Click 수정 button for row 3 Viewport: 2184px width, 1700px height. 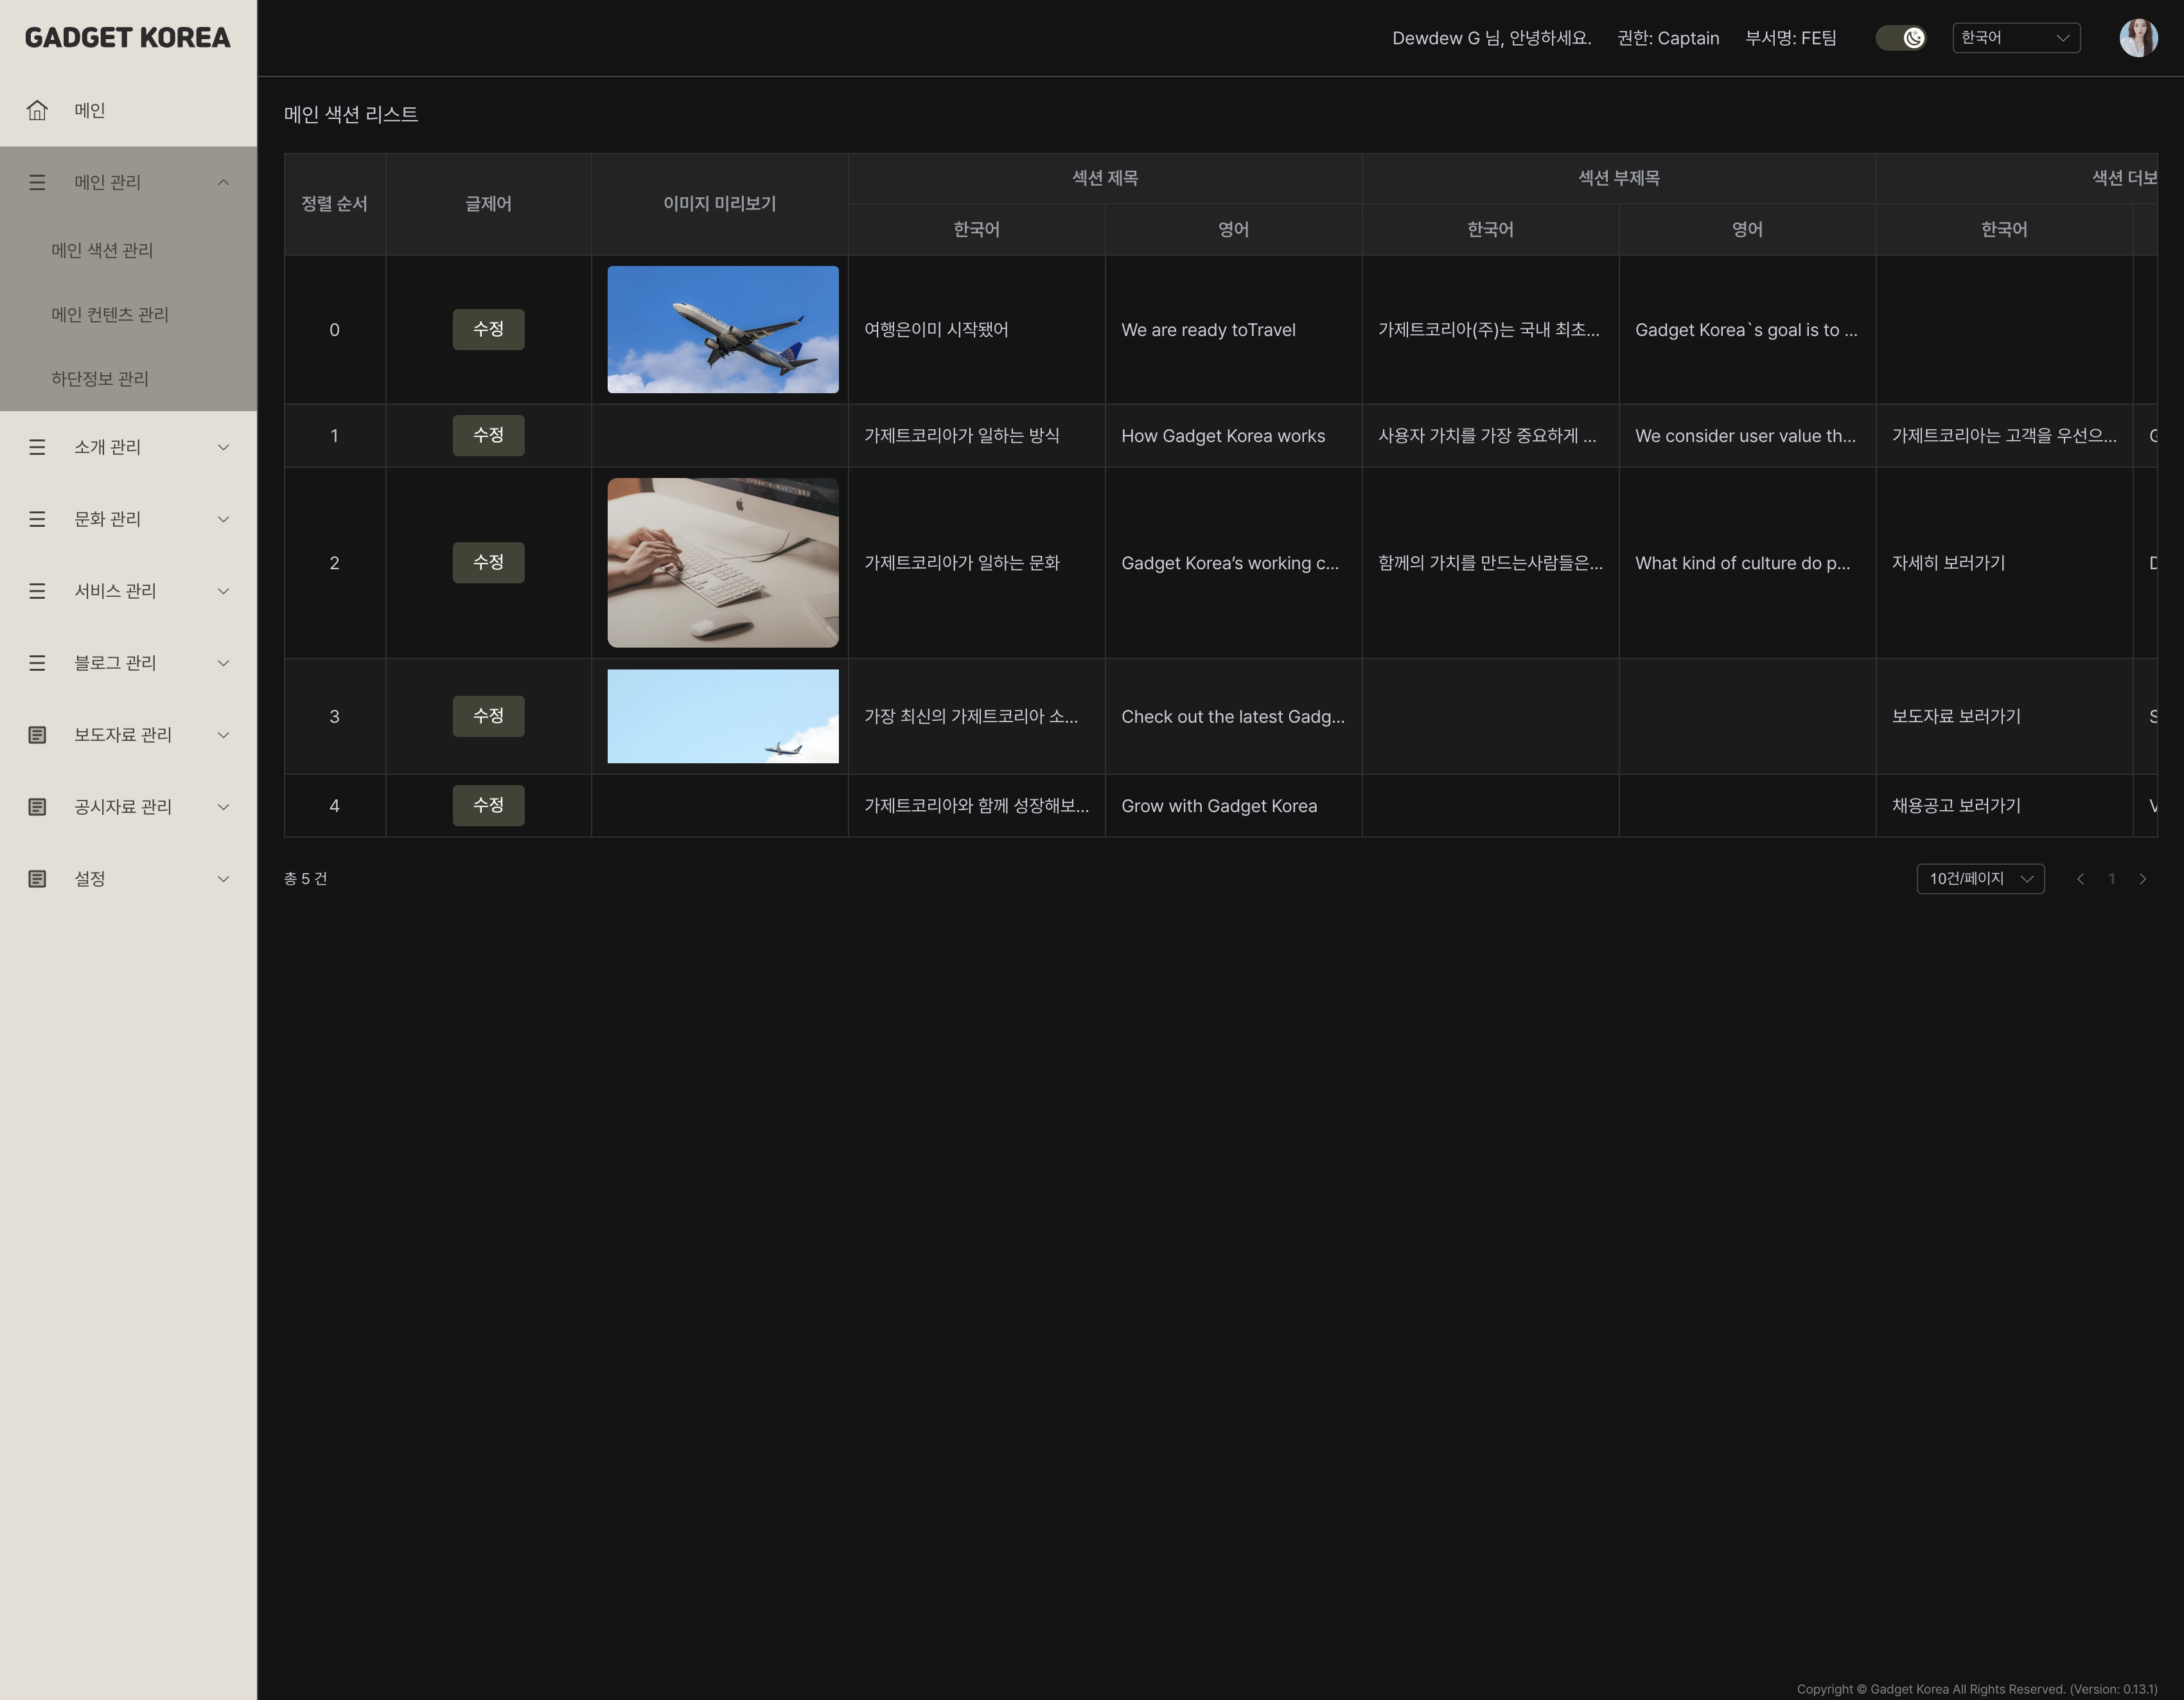tap(488, 716)
